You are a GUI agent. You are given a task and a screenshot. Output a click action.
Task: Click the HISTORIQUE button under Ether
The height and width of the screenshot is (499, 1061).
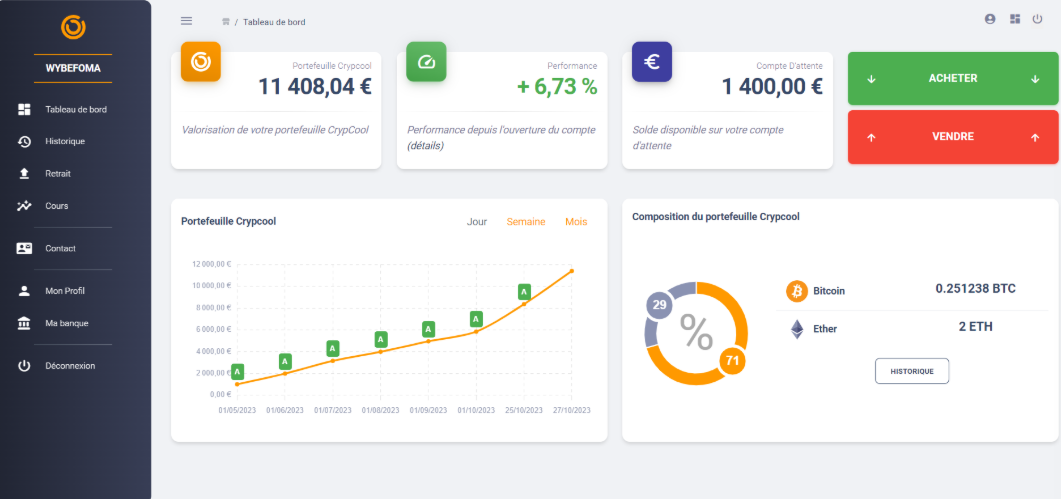click(912, 371)
